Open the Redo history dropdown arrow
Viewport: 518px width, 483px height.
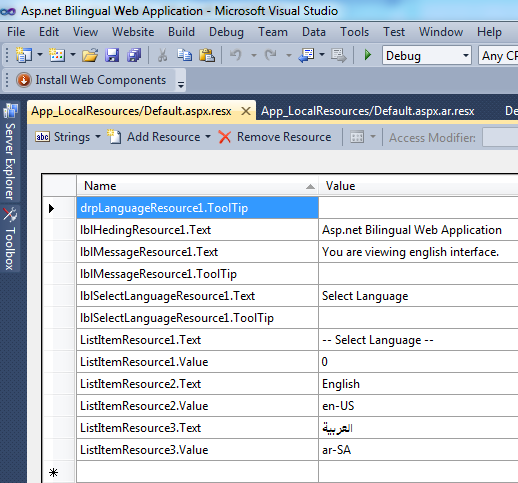pos(289,55)
